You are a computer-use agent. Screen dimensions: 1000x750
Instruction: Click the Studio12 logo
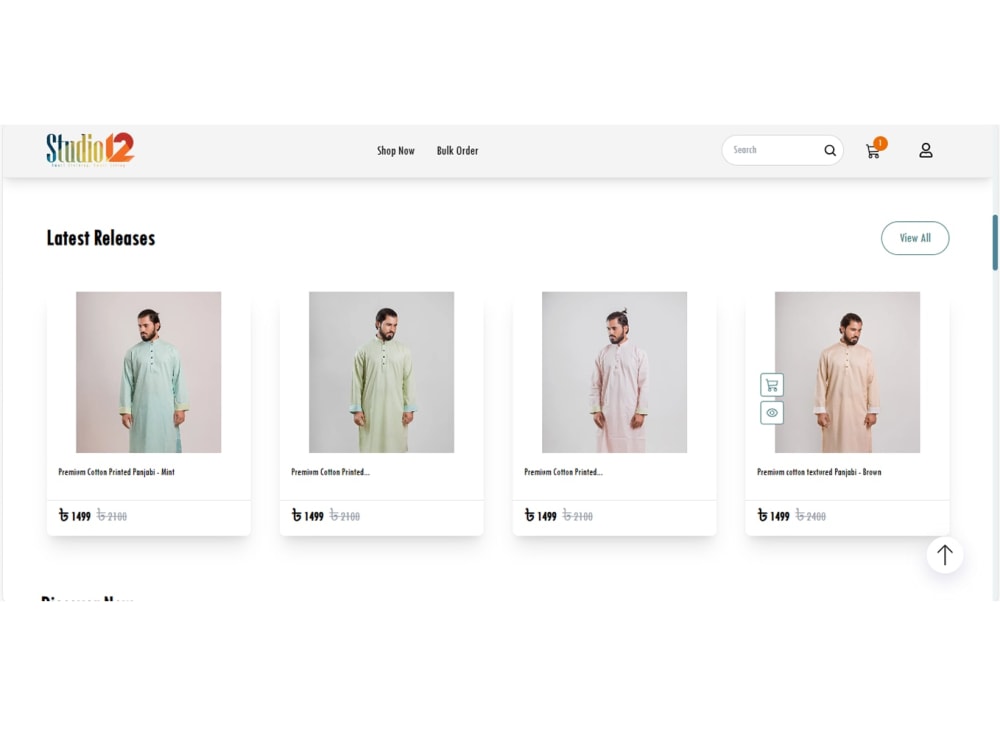90,150
